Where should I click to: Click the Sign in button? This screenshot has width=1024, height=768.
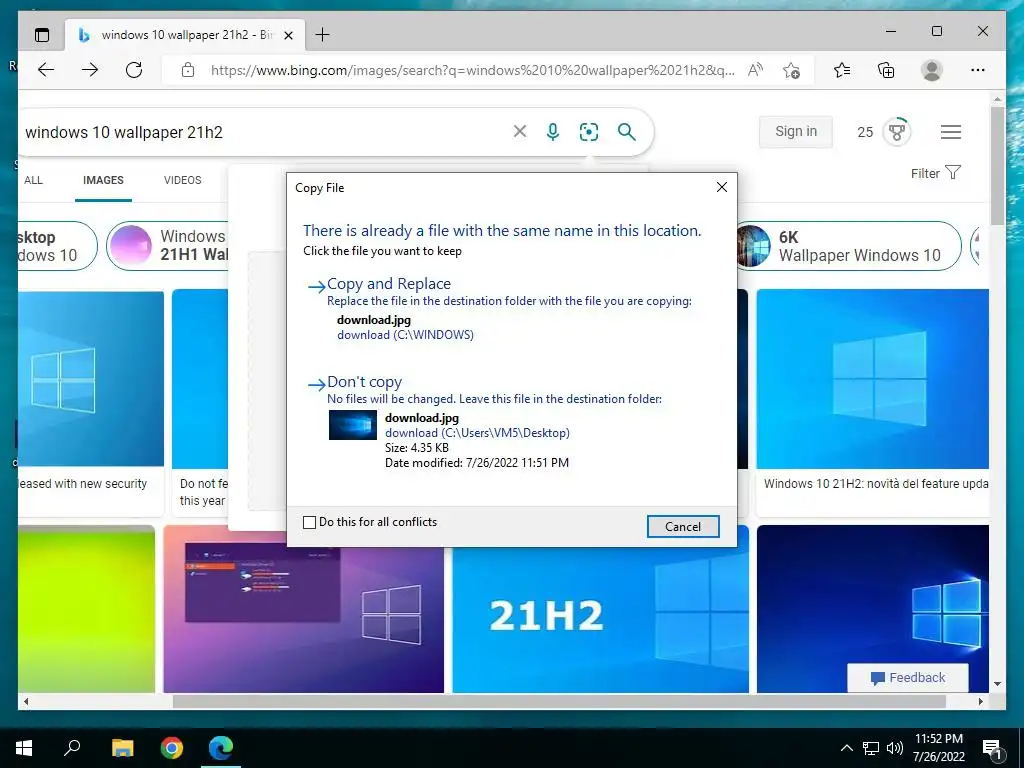click(x=795, y=131)
